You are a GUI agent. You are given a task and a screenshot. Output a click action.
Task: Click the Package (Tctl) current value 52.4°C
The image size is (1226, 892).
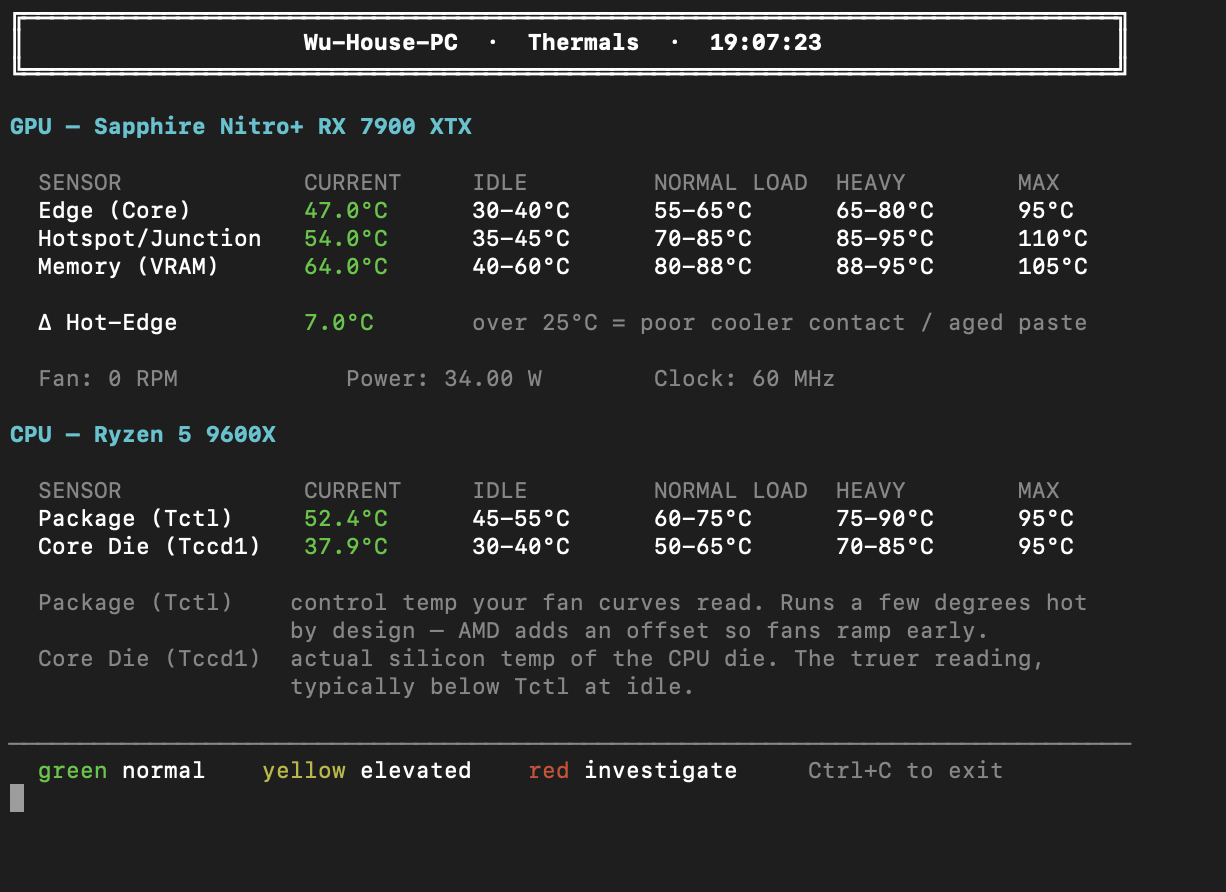click(x=346, y=518)
